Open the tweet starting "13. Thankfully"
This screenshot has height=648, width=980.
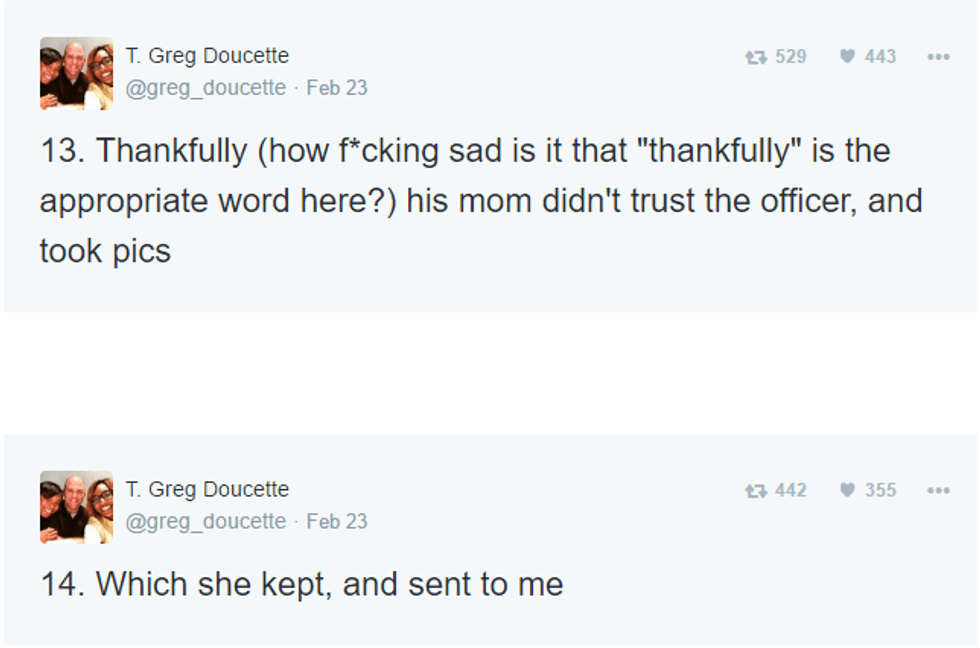click(x=465, y=200)
